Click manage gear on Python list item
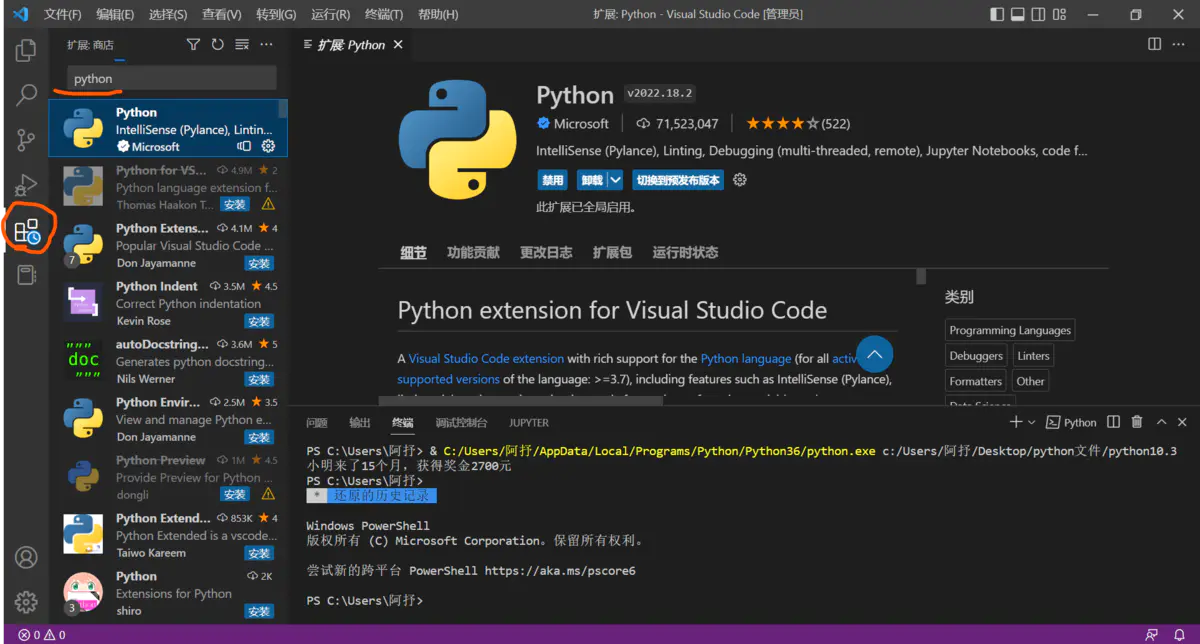 pos(268,146)
